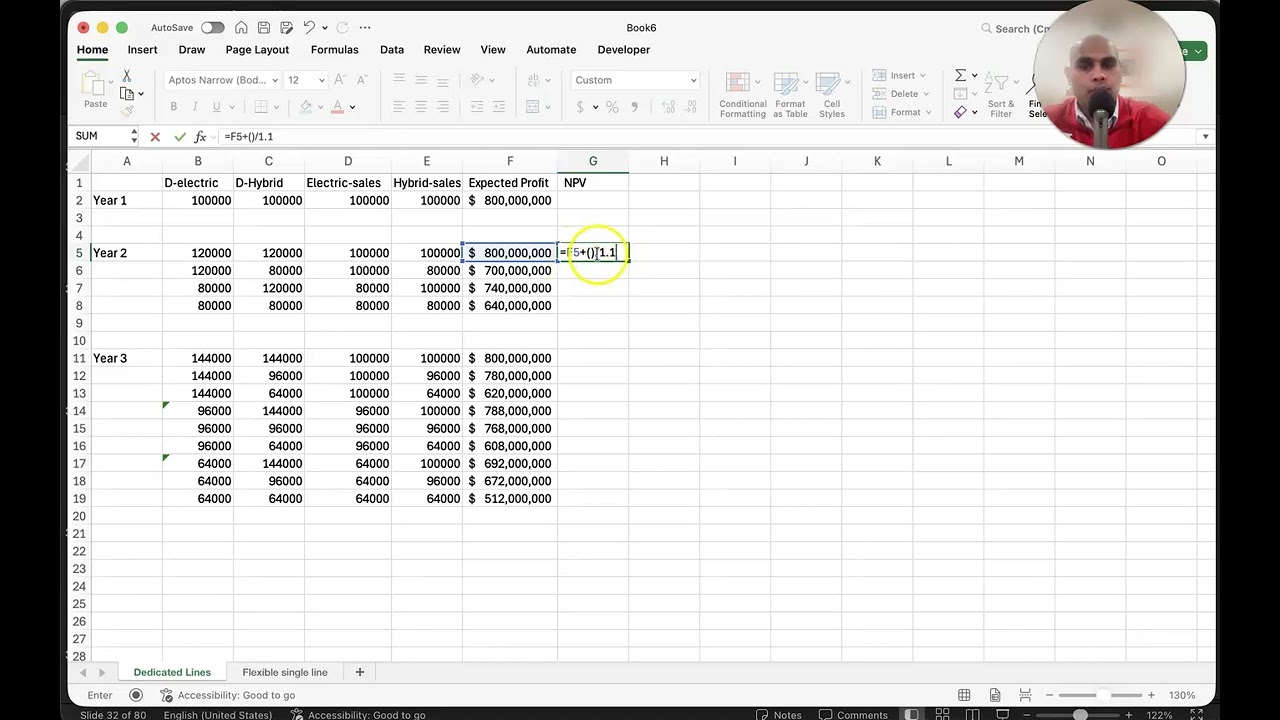Switch to Flexible single line sheet

(284, 672)
